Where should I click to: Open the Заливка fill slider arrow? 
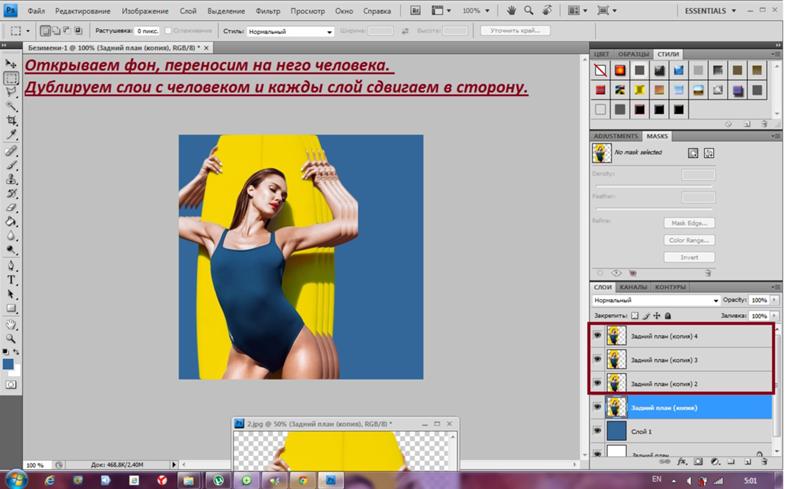pos(774,316)
